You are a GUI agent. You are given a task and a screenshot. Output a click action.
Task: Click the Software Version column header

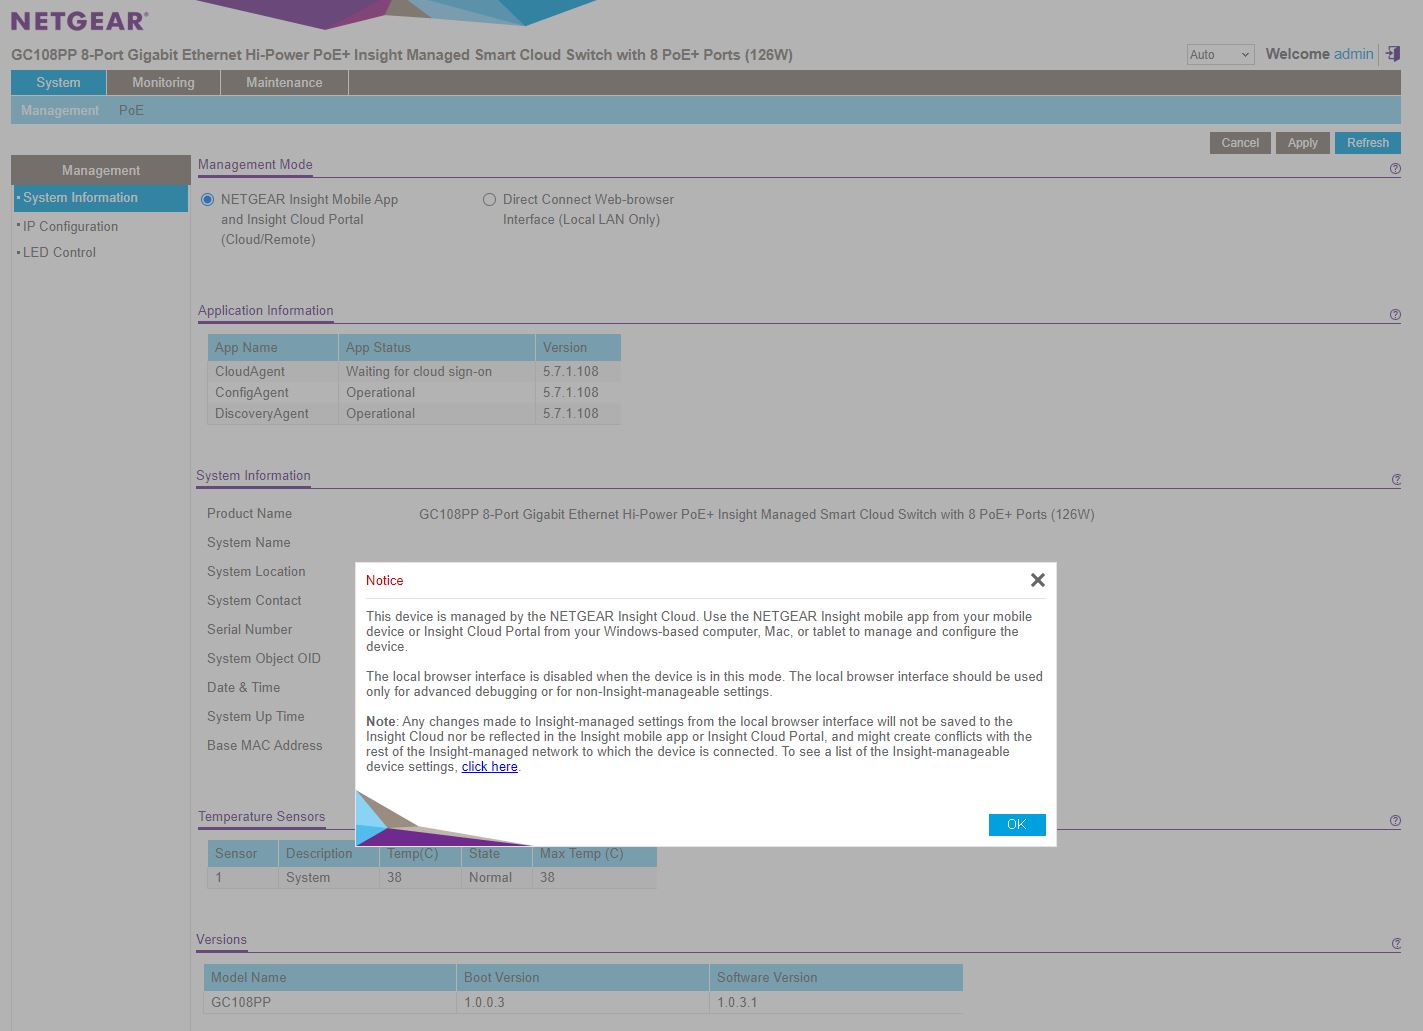pos(836,978)
